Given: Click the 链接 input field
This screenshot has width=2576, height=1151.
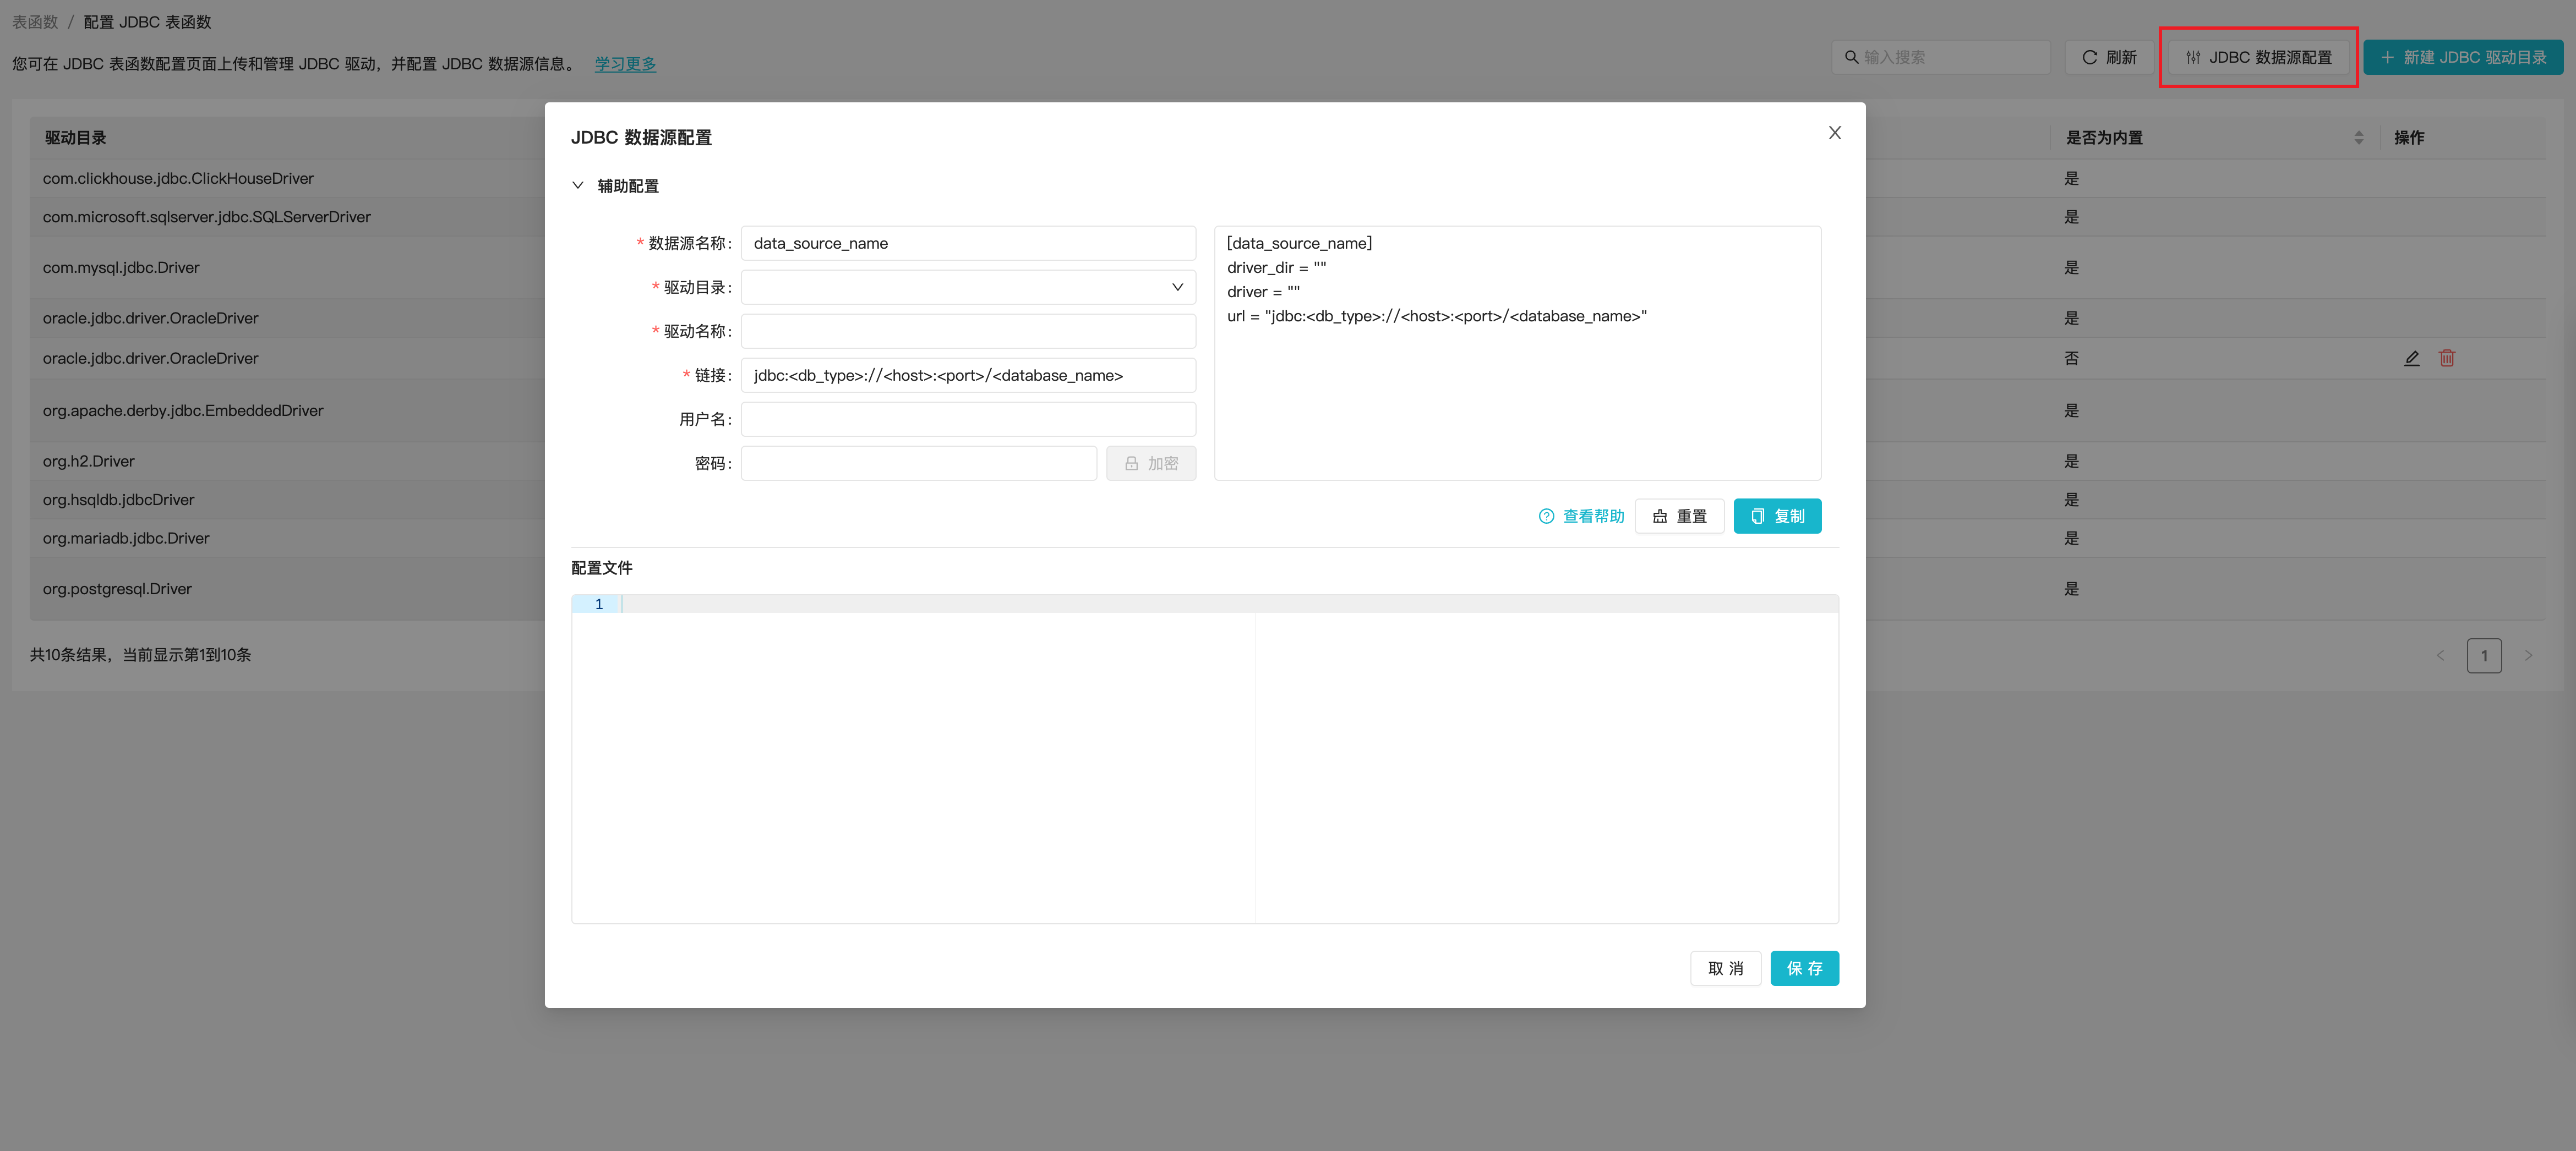Looking at the screenshot, I should click(x=968, y=375).
